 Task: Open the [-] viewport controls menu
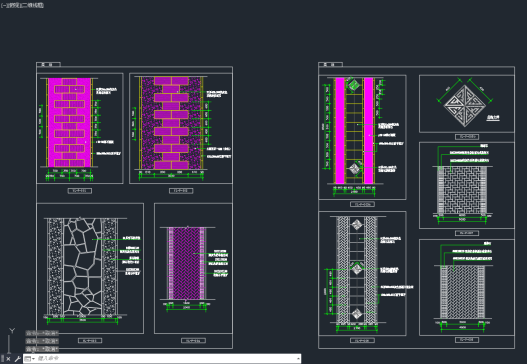pos(4,5)
